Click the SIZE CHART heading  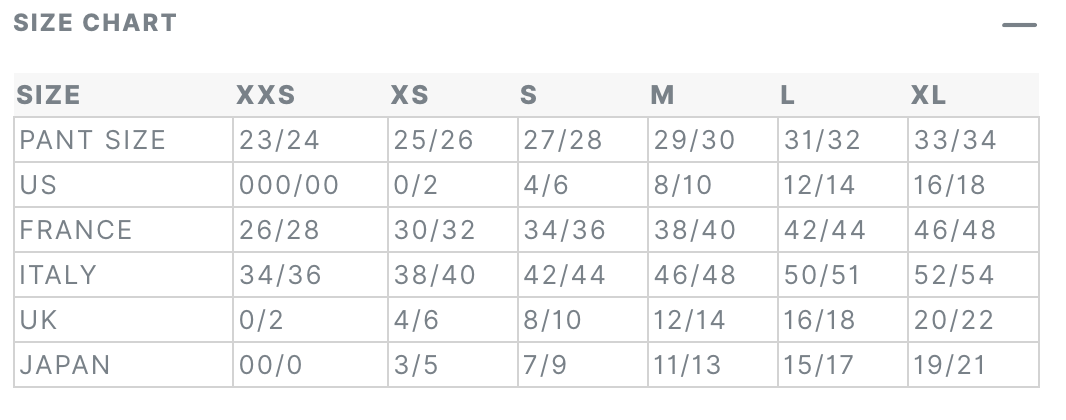95,23
